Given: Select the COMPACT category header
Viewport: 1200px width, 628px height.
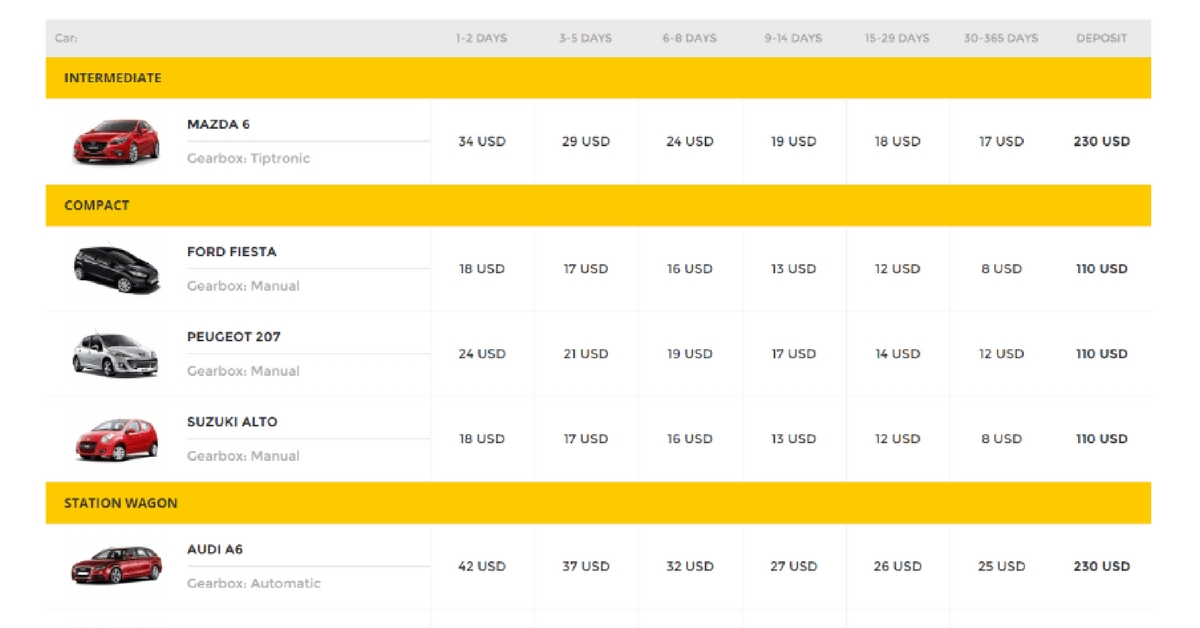Looking at the screenshot, I should tap(96, 205).
